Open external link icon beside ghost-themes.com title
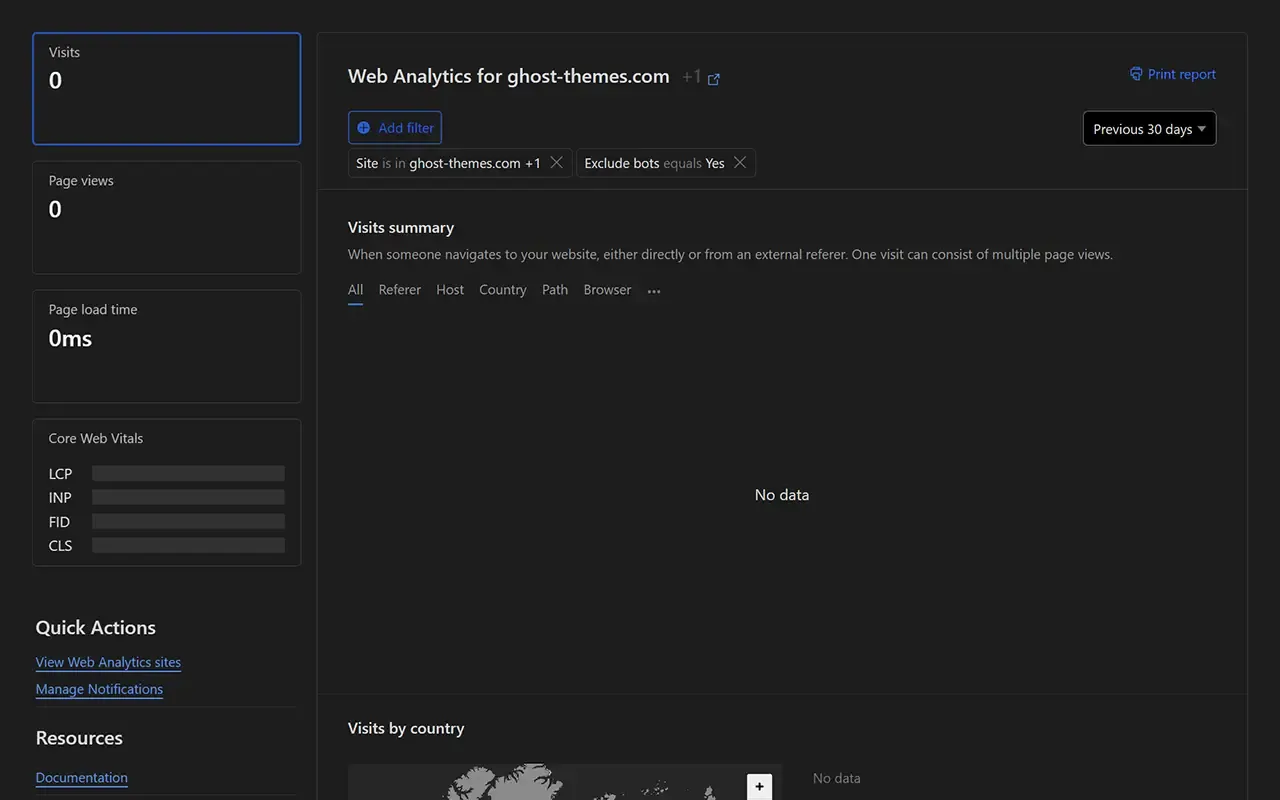Image resolution: width=1280 pixels, height=800 pixels. pyautogui.click(x=714, y=79)
